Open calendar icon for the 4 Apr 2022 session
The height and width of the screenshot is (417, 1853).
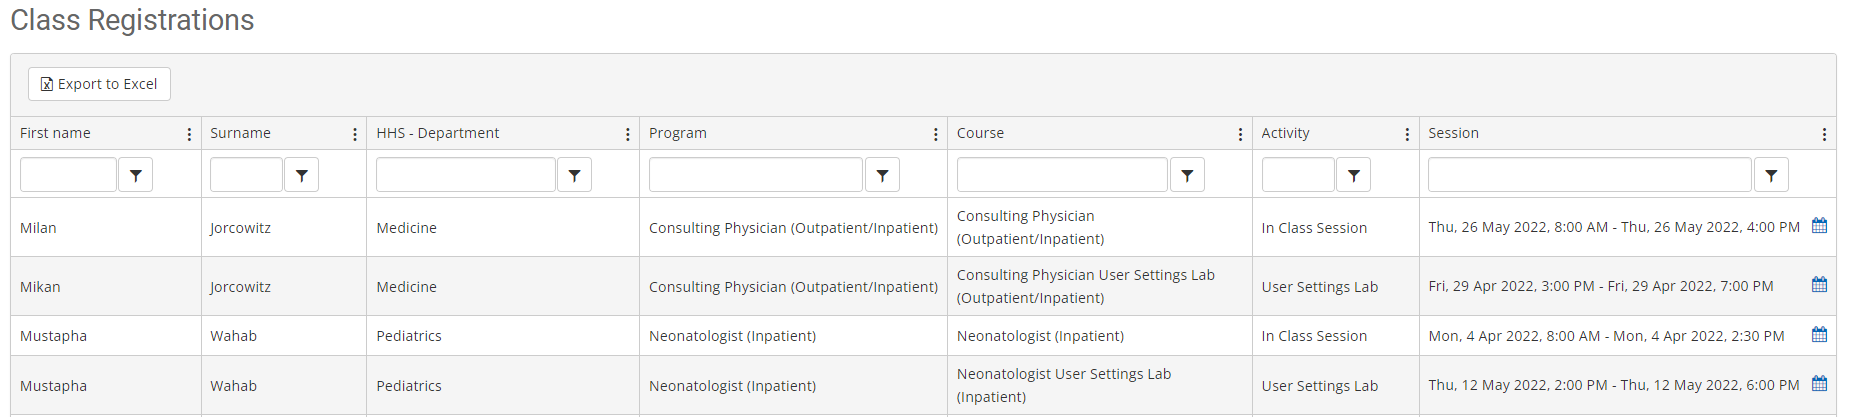(1819, 335)
